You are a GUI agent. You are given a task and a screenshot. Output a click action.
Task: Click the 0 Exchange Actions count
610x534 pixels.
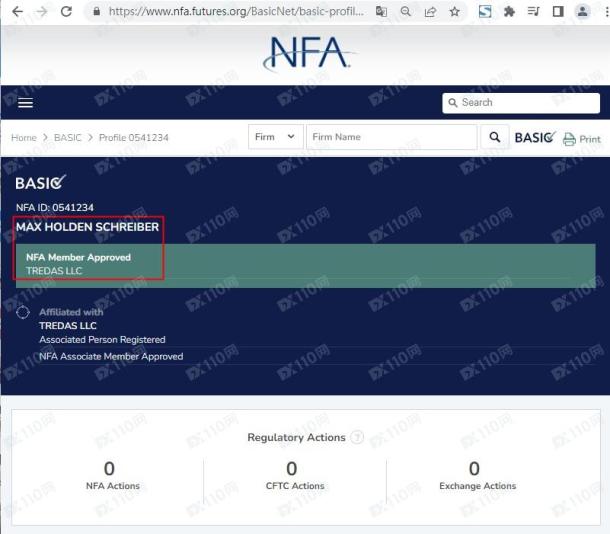pyautogui.click(x=474, y=468)
